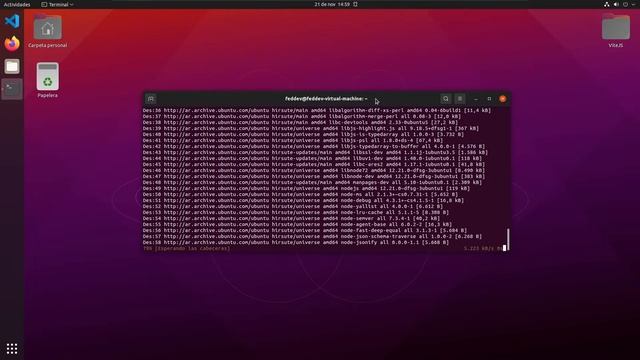Click the 'Esperando las cabeceras' status line
Viewport: 640px width, 360px height.
point(186,248)
